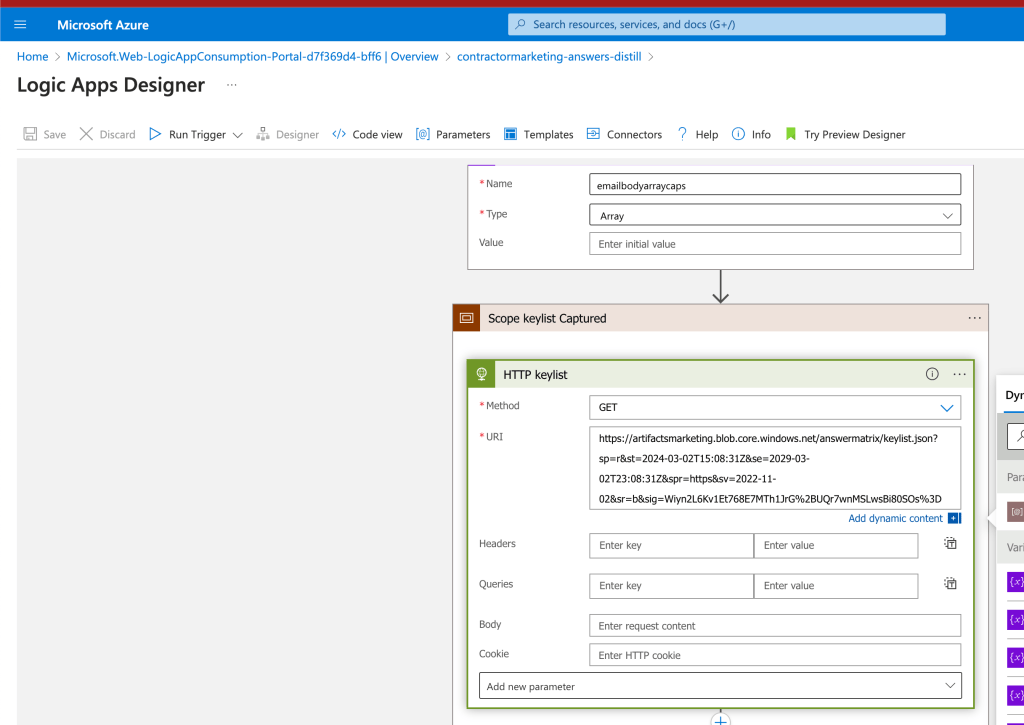The image size is (1024, 725).
Task: Open the Type dropdown set to Array
Action: coord(775,215)
